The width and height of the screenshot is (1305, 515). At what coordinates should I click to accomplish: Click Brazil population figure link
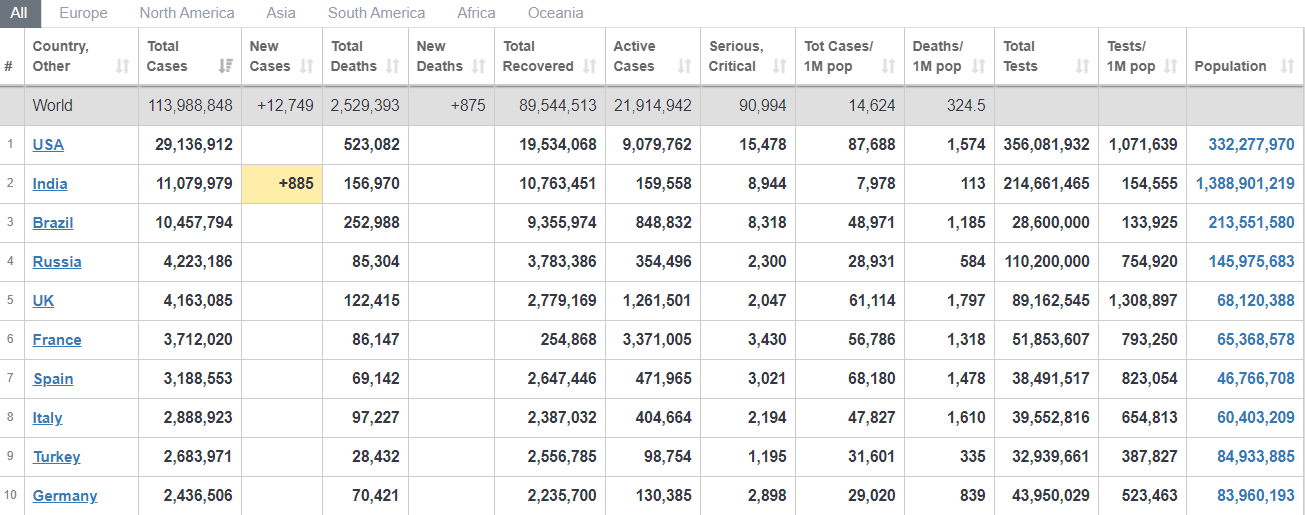1251,223
